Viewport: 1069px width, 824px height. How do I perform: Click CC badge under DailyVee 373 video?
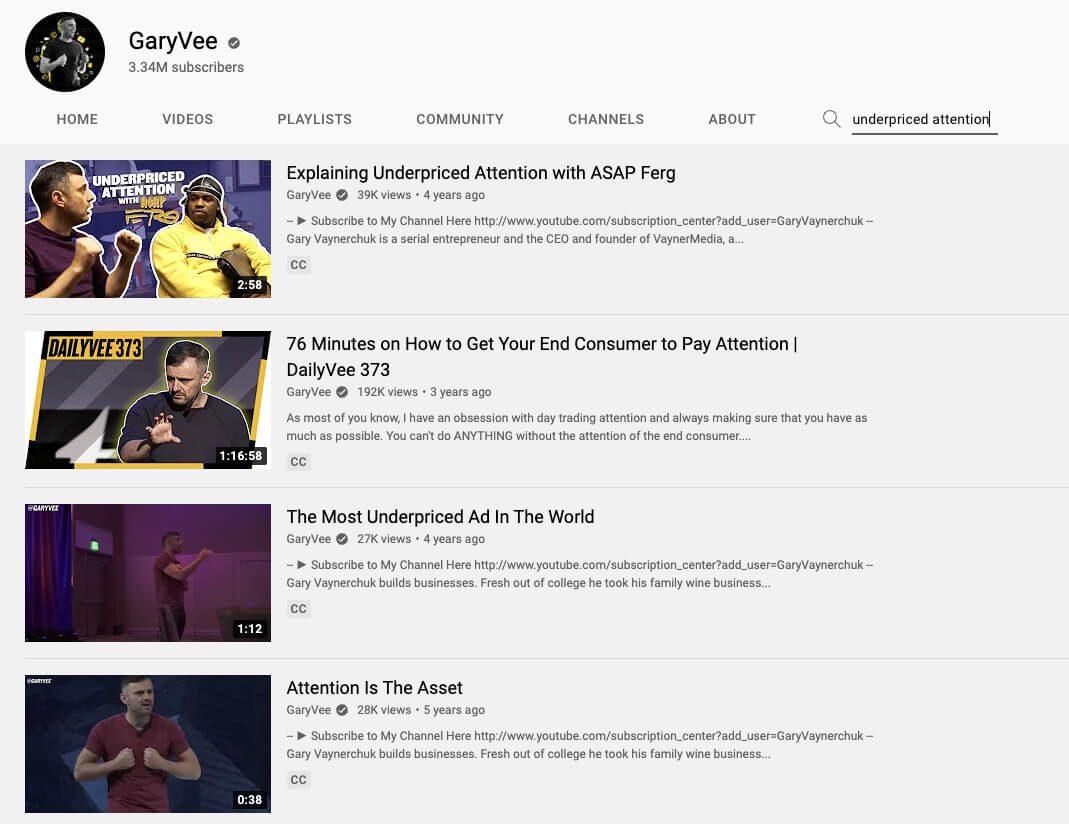coord(298,461)
